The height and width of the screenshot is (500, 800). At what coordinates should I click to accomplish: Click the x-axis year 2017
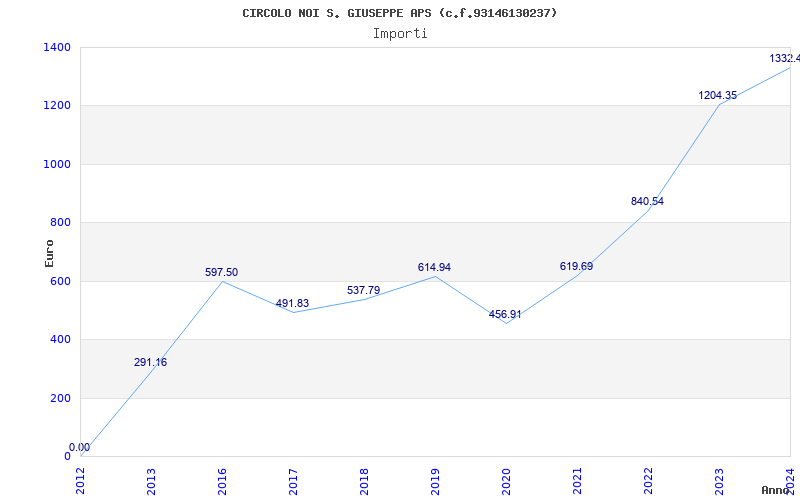(x=293, y=481)
